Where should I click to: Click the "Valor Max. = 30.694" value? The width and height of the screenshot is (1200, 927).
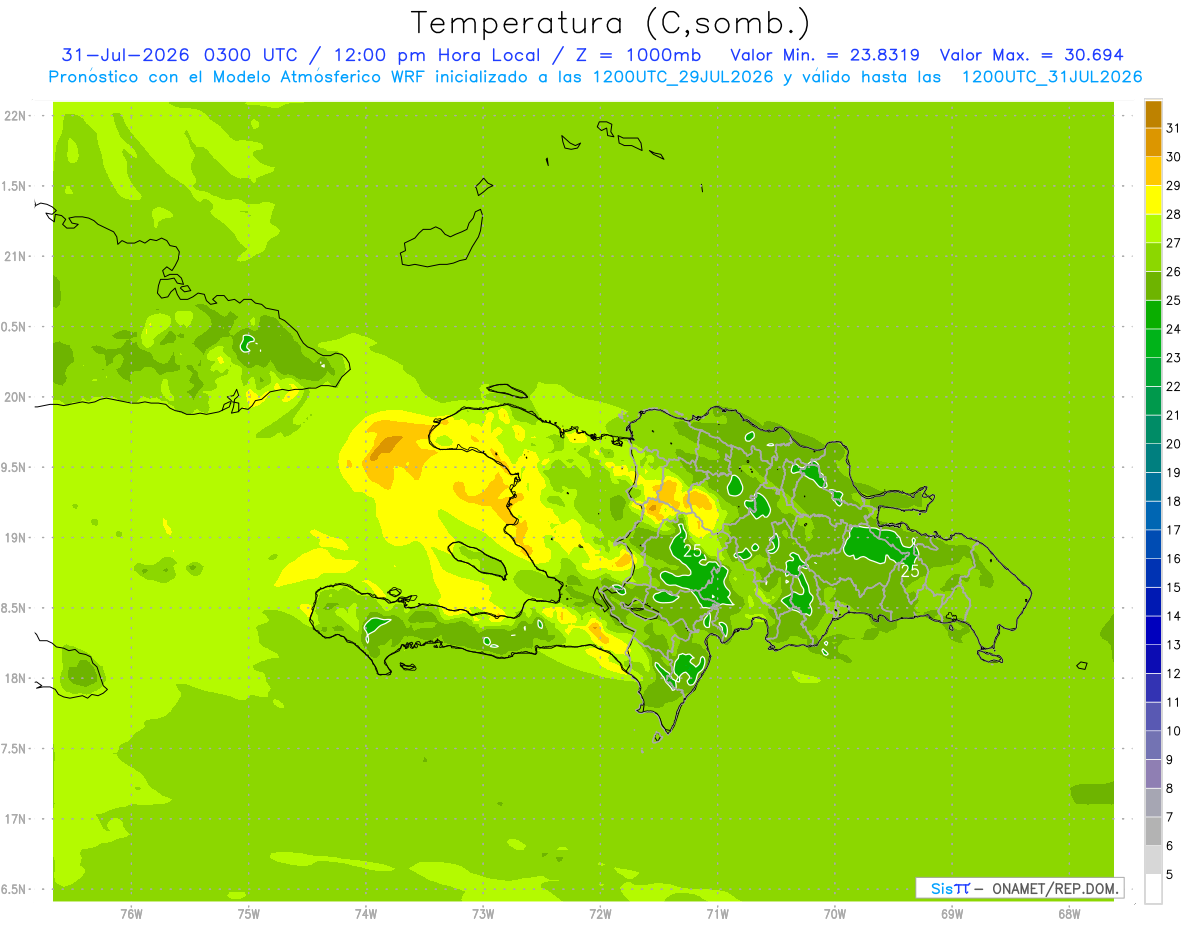[1031, 55]
